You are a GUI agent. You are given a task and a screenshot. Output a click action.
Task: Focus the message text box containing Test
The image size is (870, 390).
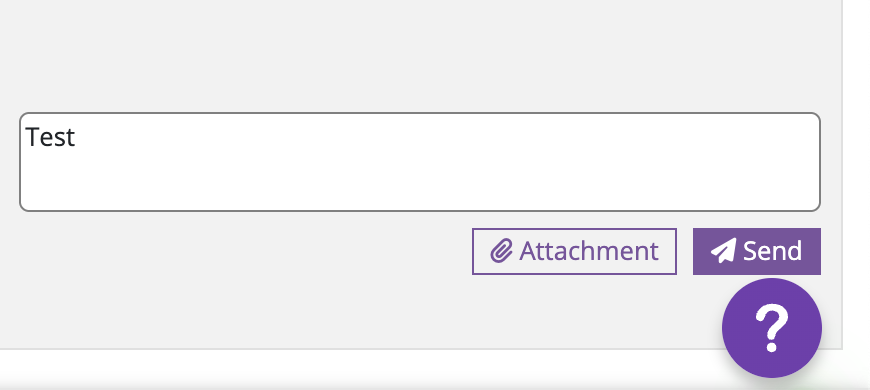pos(420,162)
